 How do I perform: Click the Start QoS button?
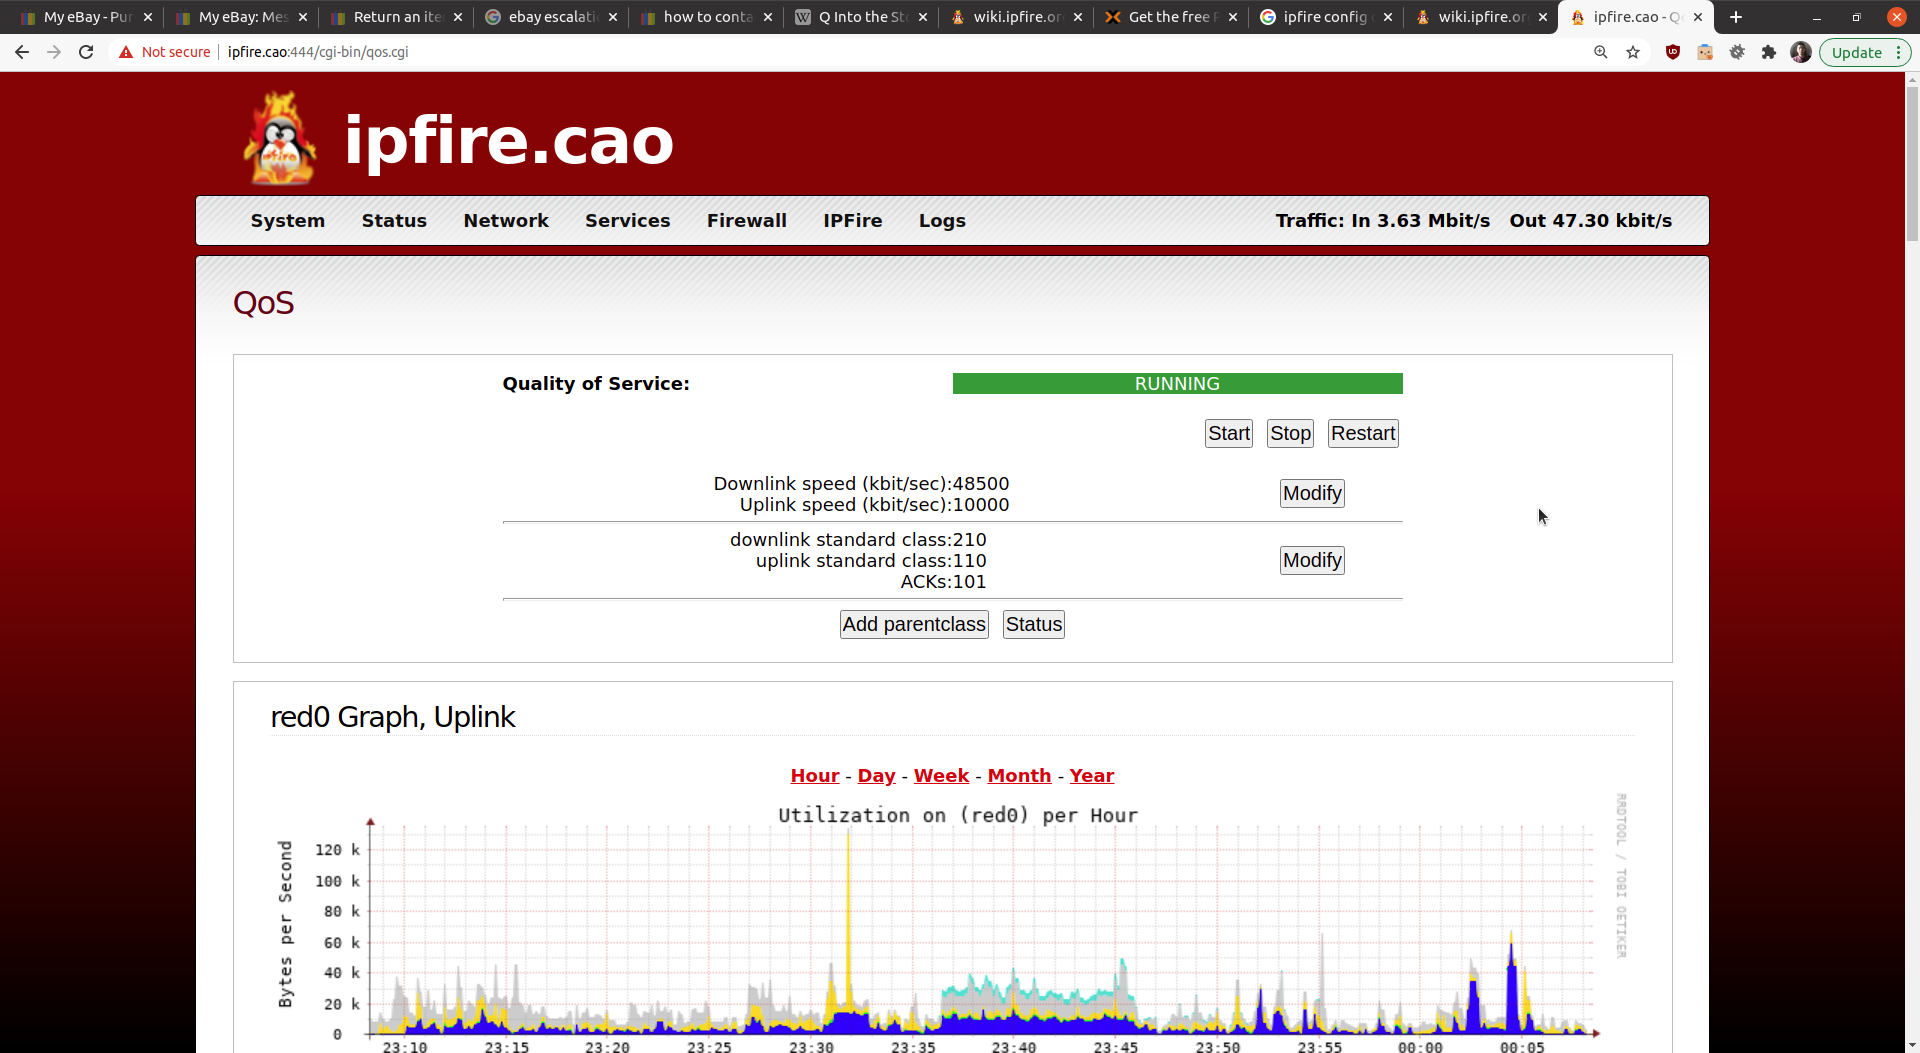pos(1229,433)
